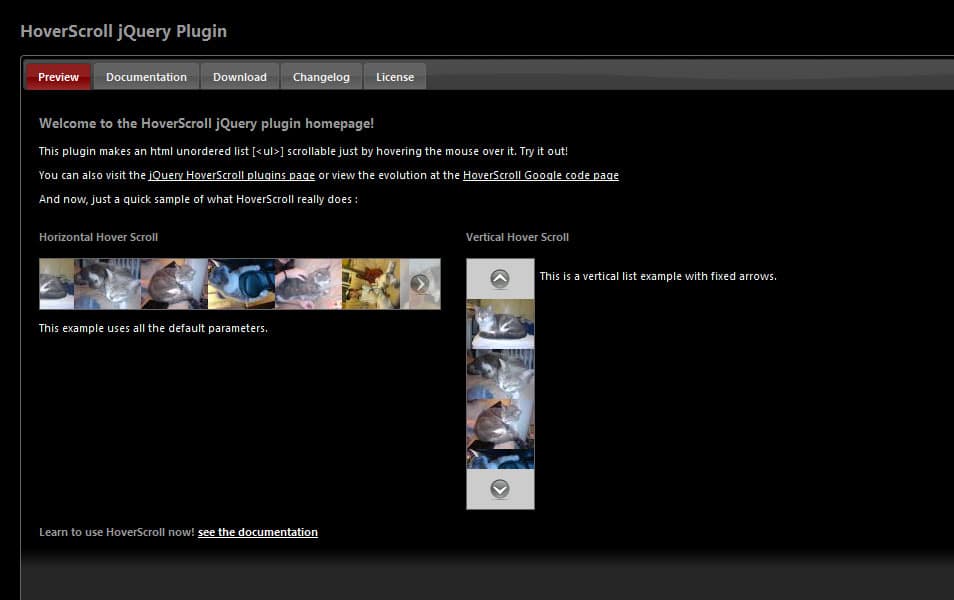Image resolution: width=954 pixels, height=600 pixels.
Task: Click the right arrow to scroll the horizontal list
Action: pos(423,283)
